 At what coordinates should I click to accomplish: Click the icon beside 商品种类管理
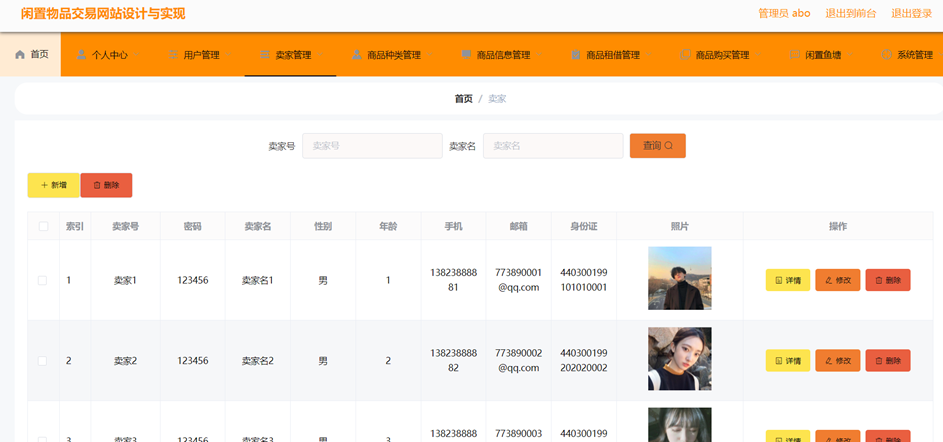tap(357, 55)
